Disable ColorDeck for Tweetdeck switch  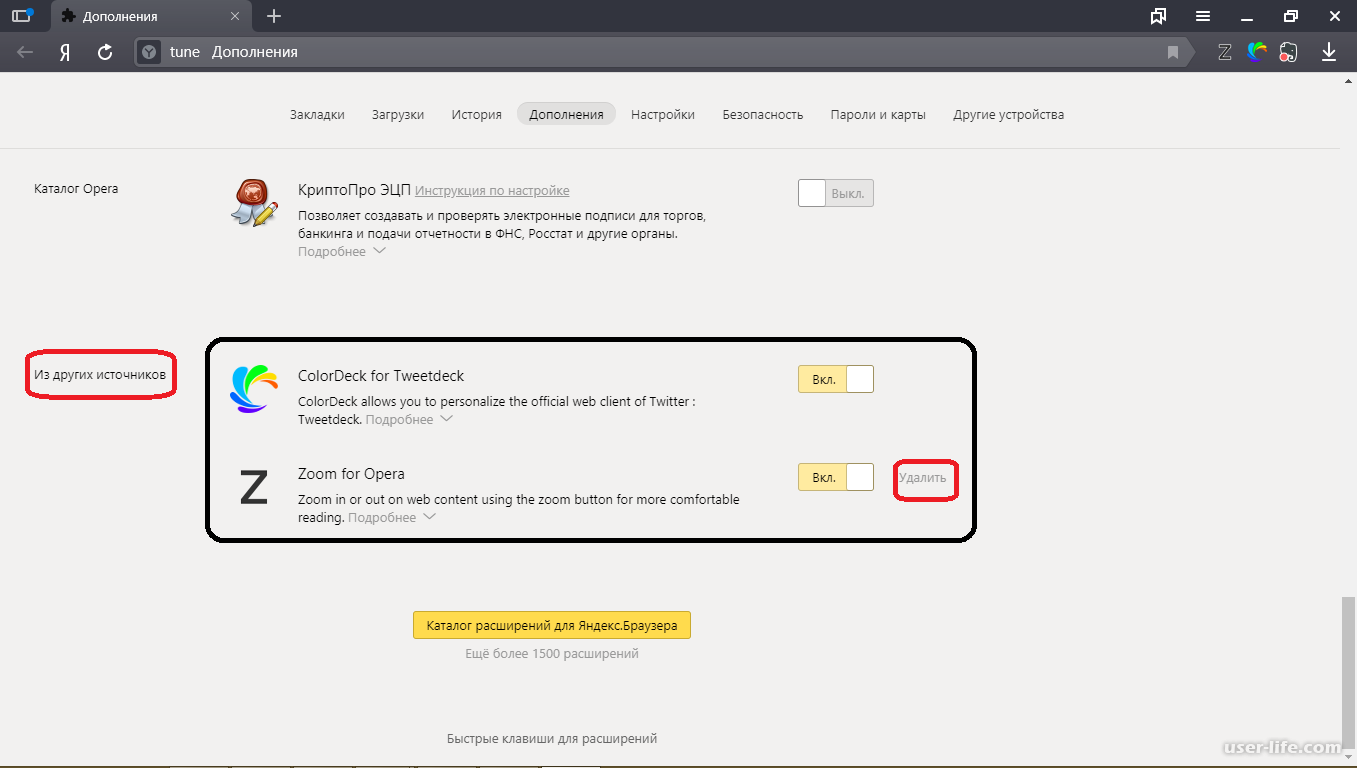tap(836, 379)
